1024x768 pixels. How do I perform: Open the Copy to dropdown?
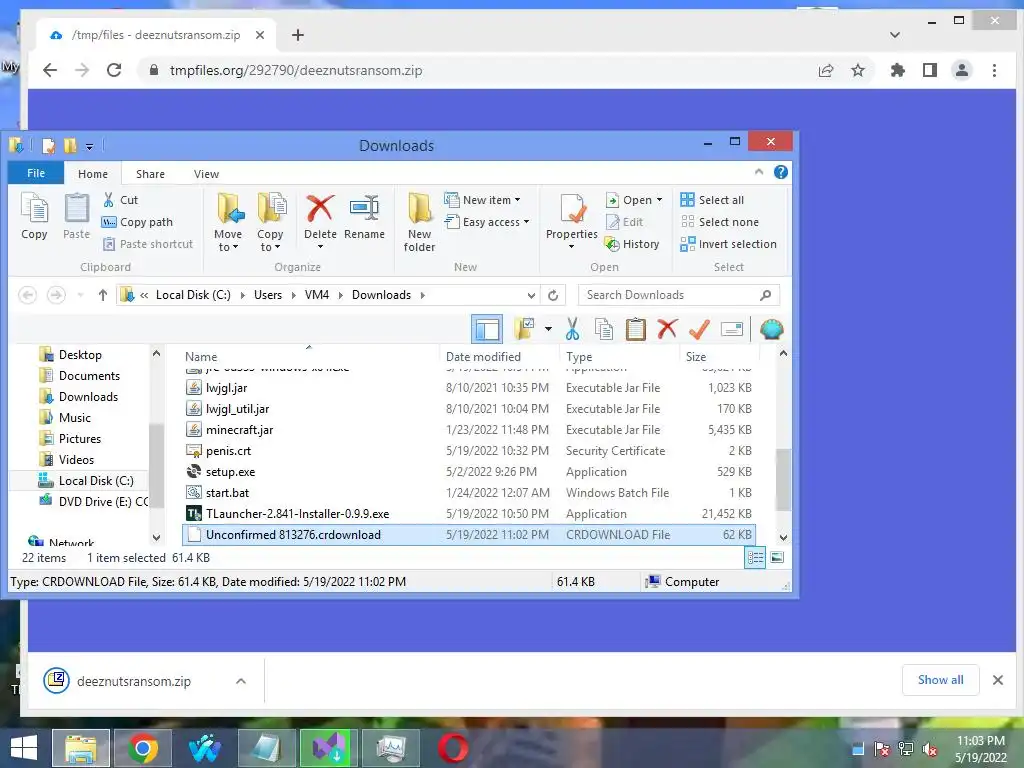(270, 223)
